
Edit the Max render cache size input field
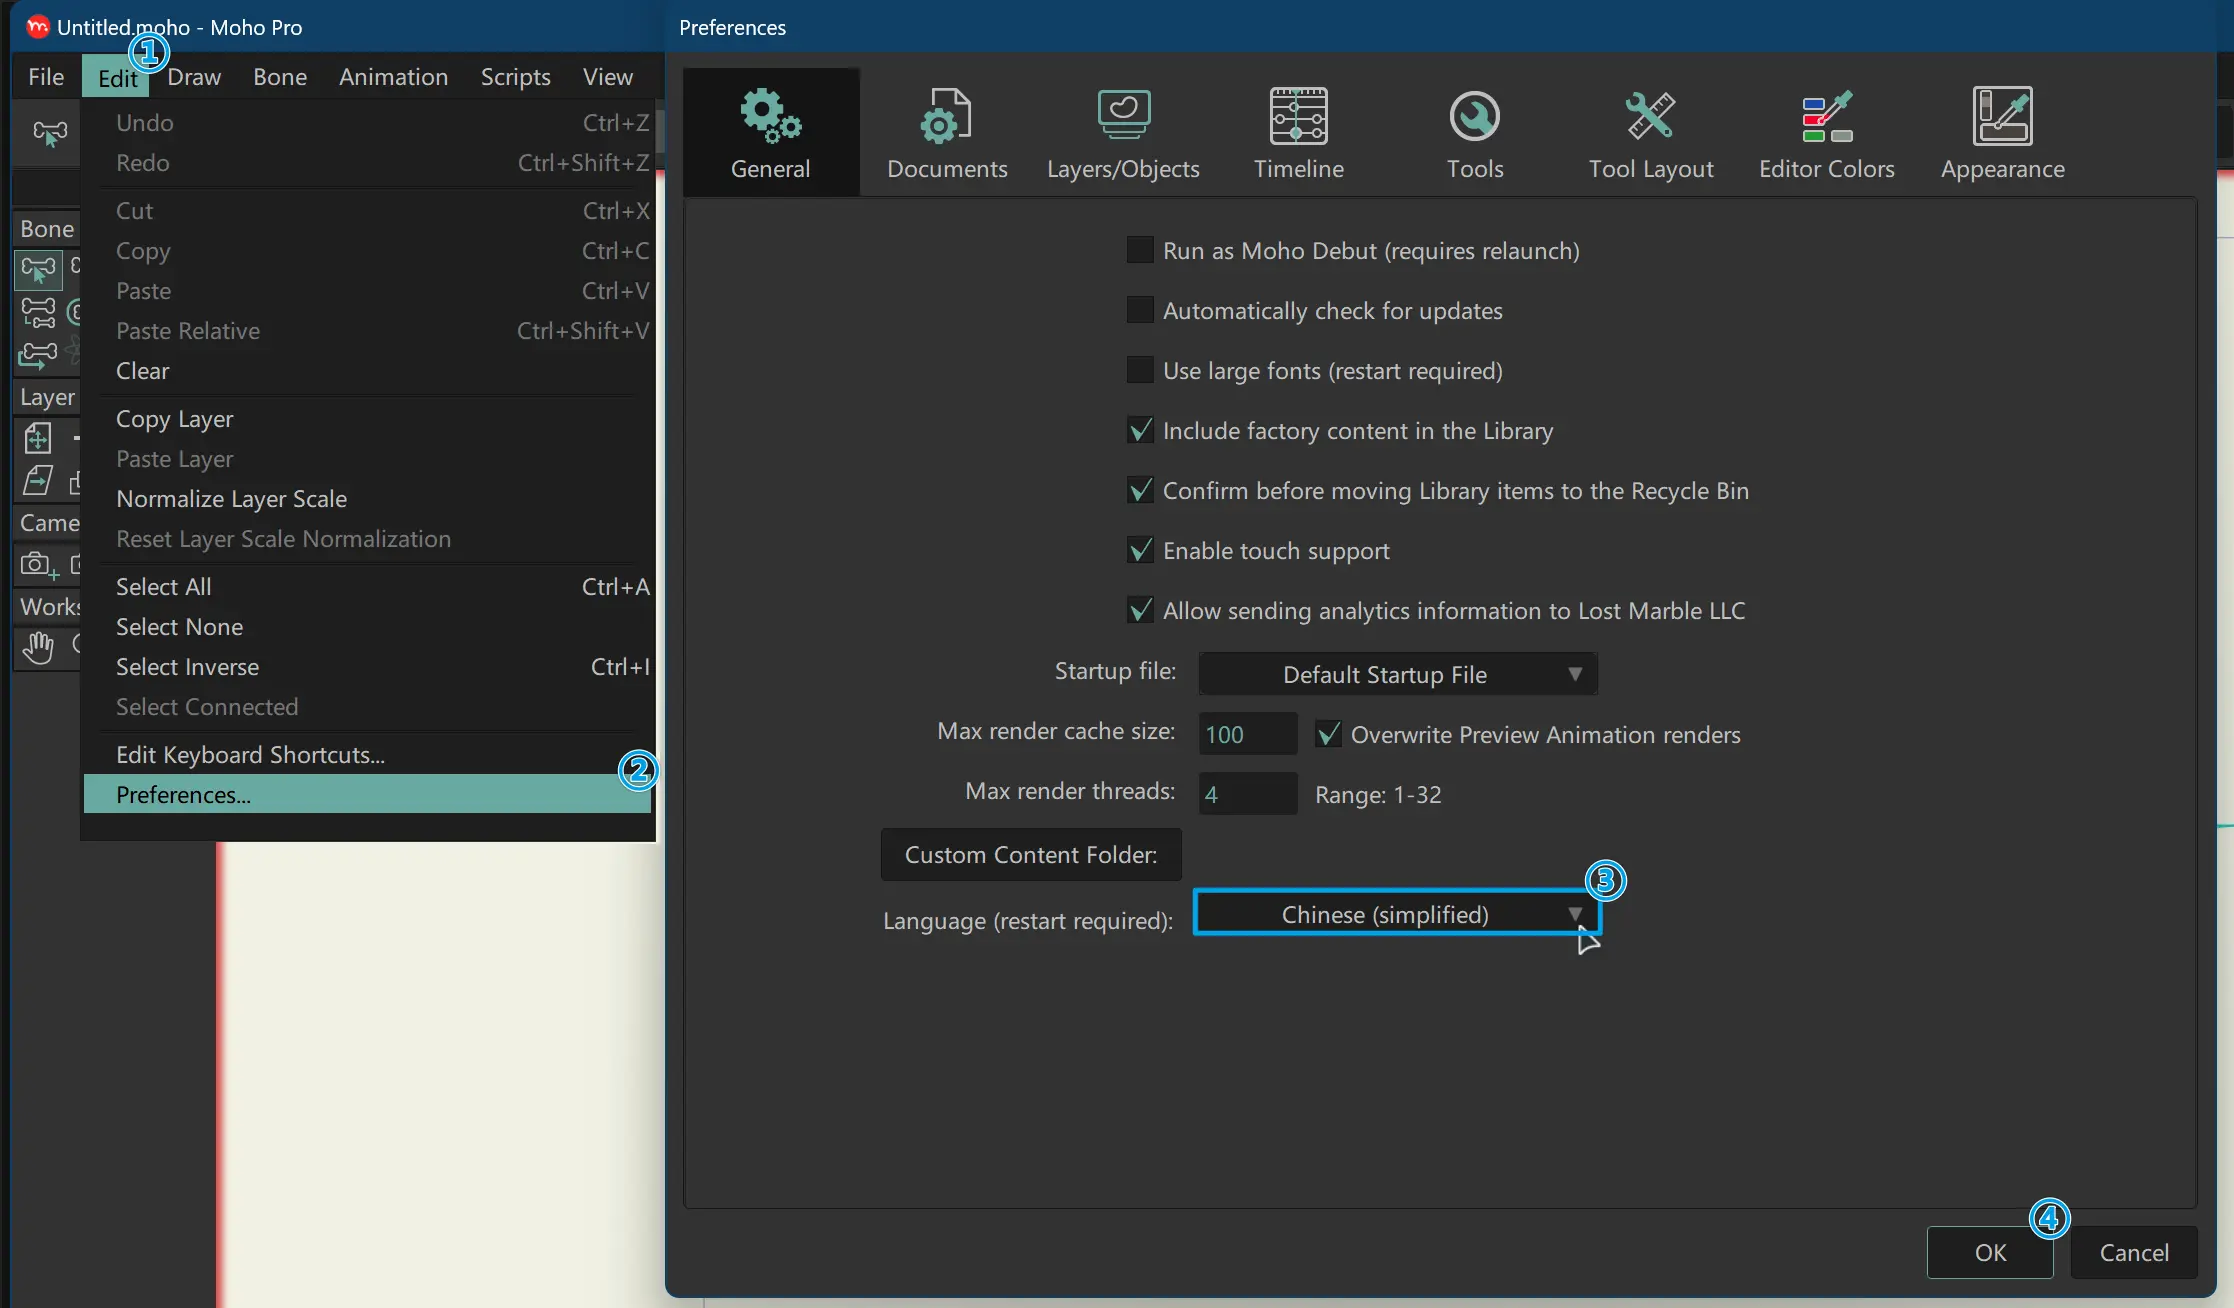(x=1245, y=733)
